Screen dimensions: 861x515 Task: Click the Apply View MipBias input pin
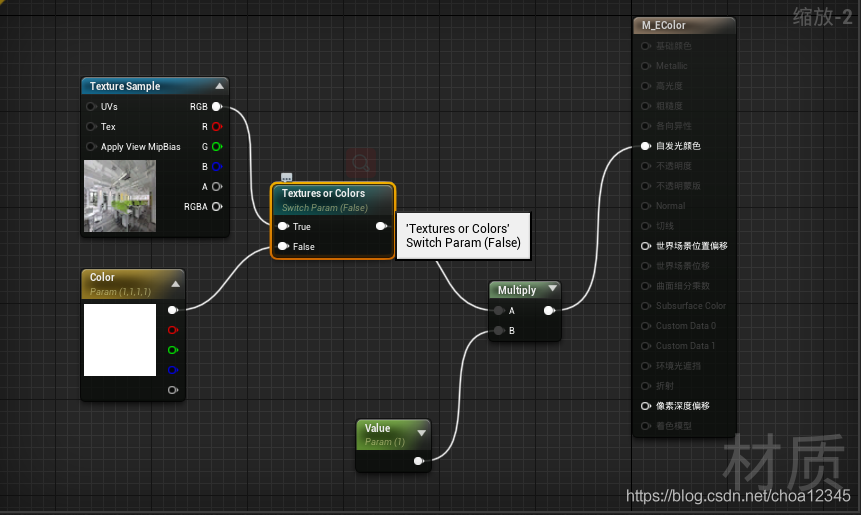pos(91,147)
